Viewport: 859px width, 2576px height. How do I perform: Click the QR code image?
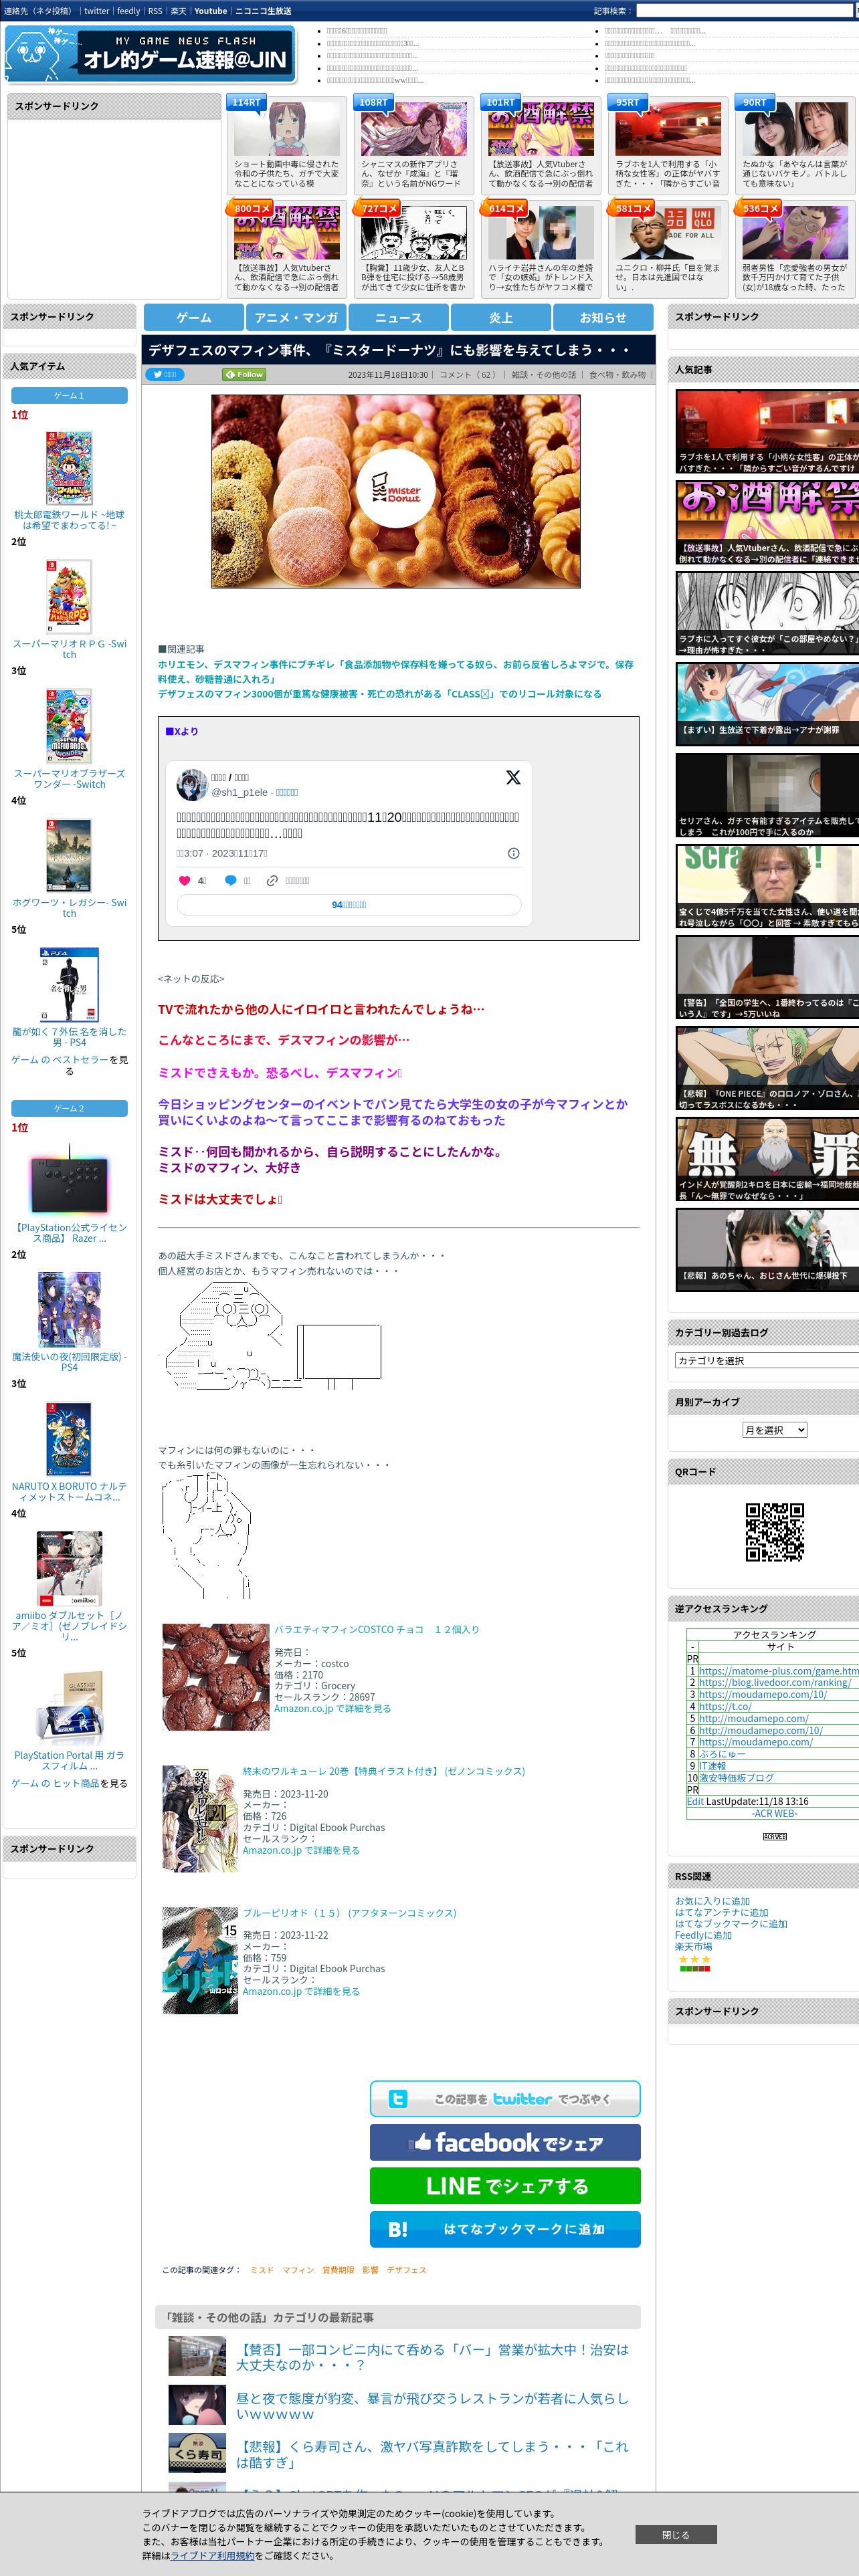pyautogui.click(x=774, y=1531)
